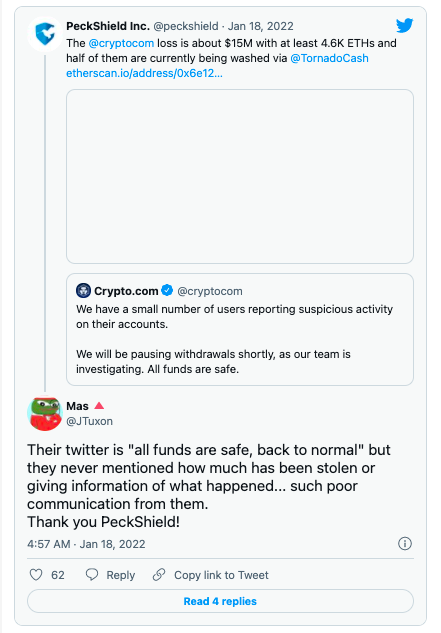Image resolution: width=441 pixels, height=633 pixels.
Task: Open the @cryptocom mention link
Action: (x=121, y=43)
